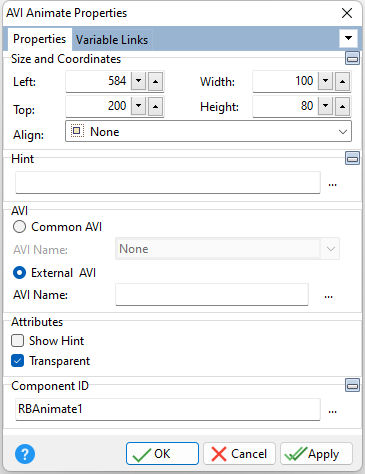Collapse the Hint section

point(352,158)
